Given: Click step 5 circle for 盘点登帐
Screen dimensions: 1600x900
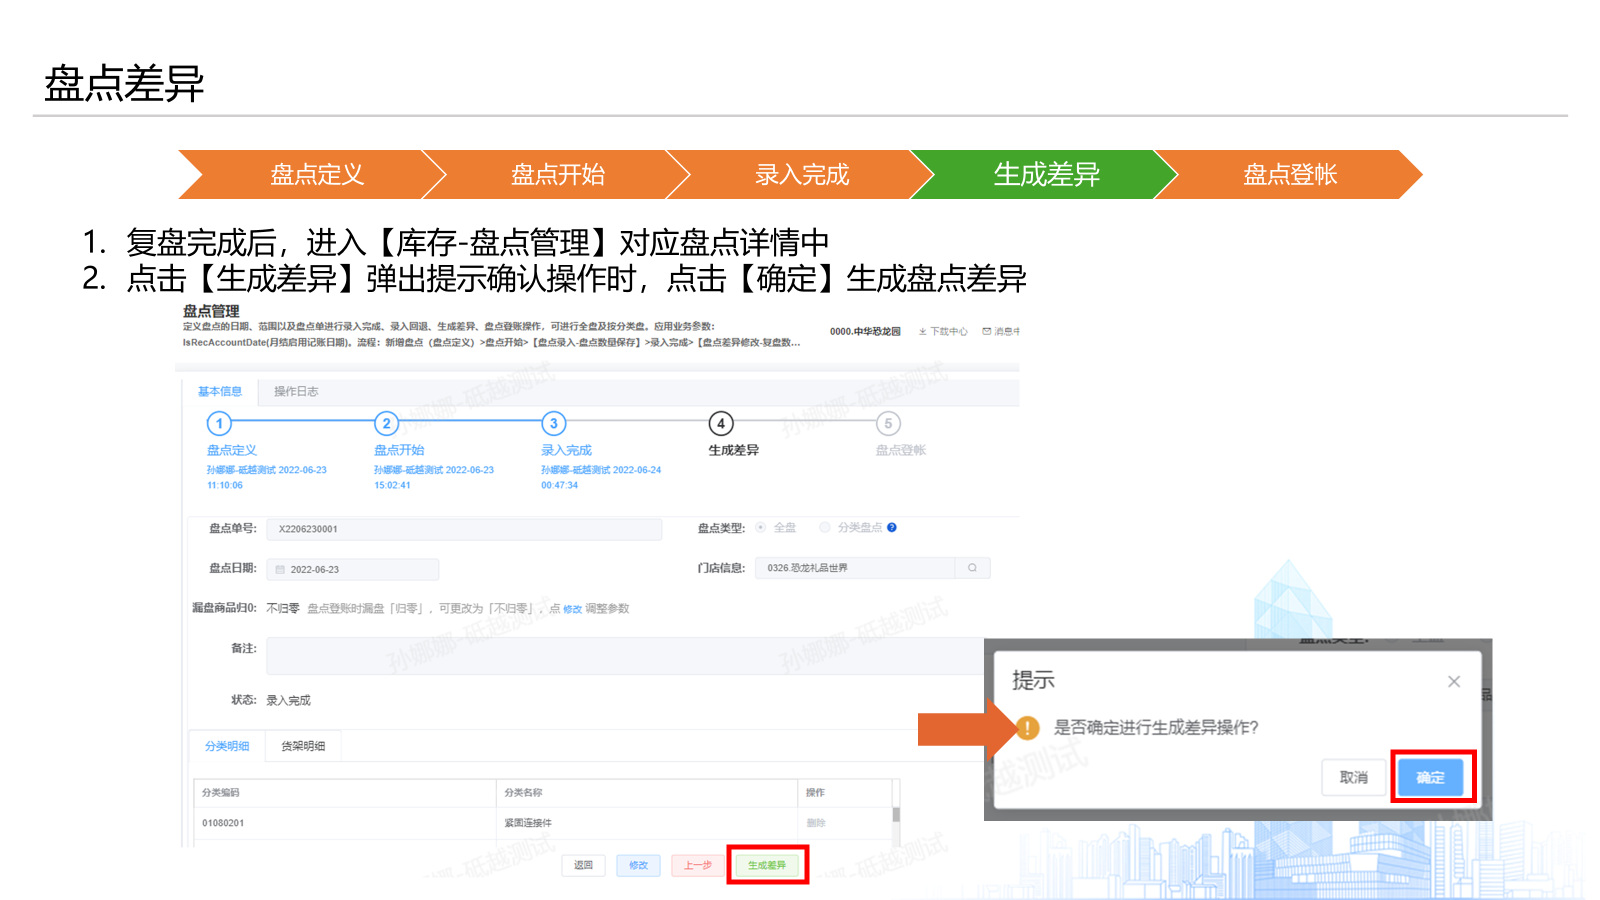Looking at the screenshot, I should point(888,423).
